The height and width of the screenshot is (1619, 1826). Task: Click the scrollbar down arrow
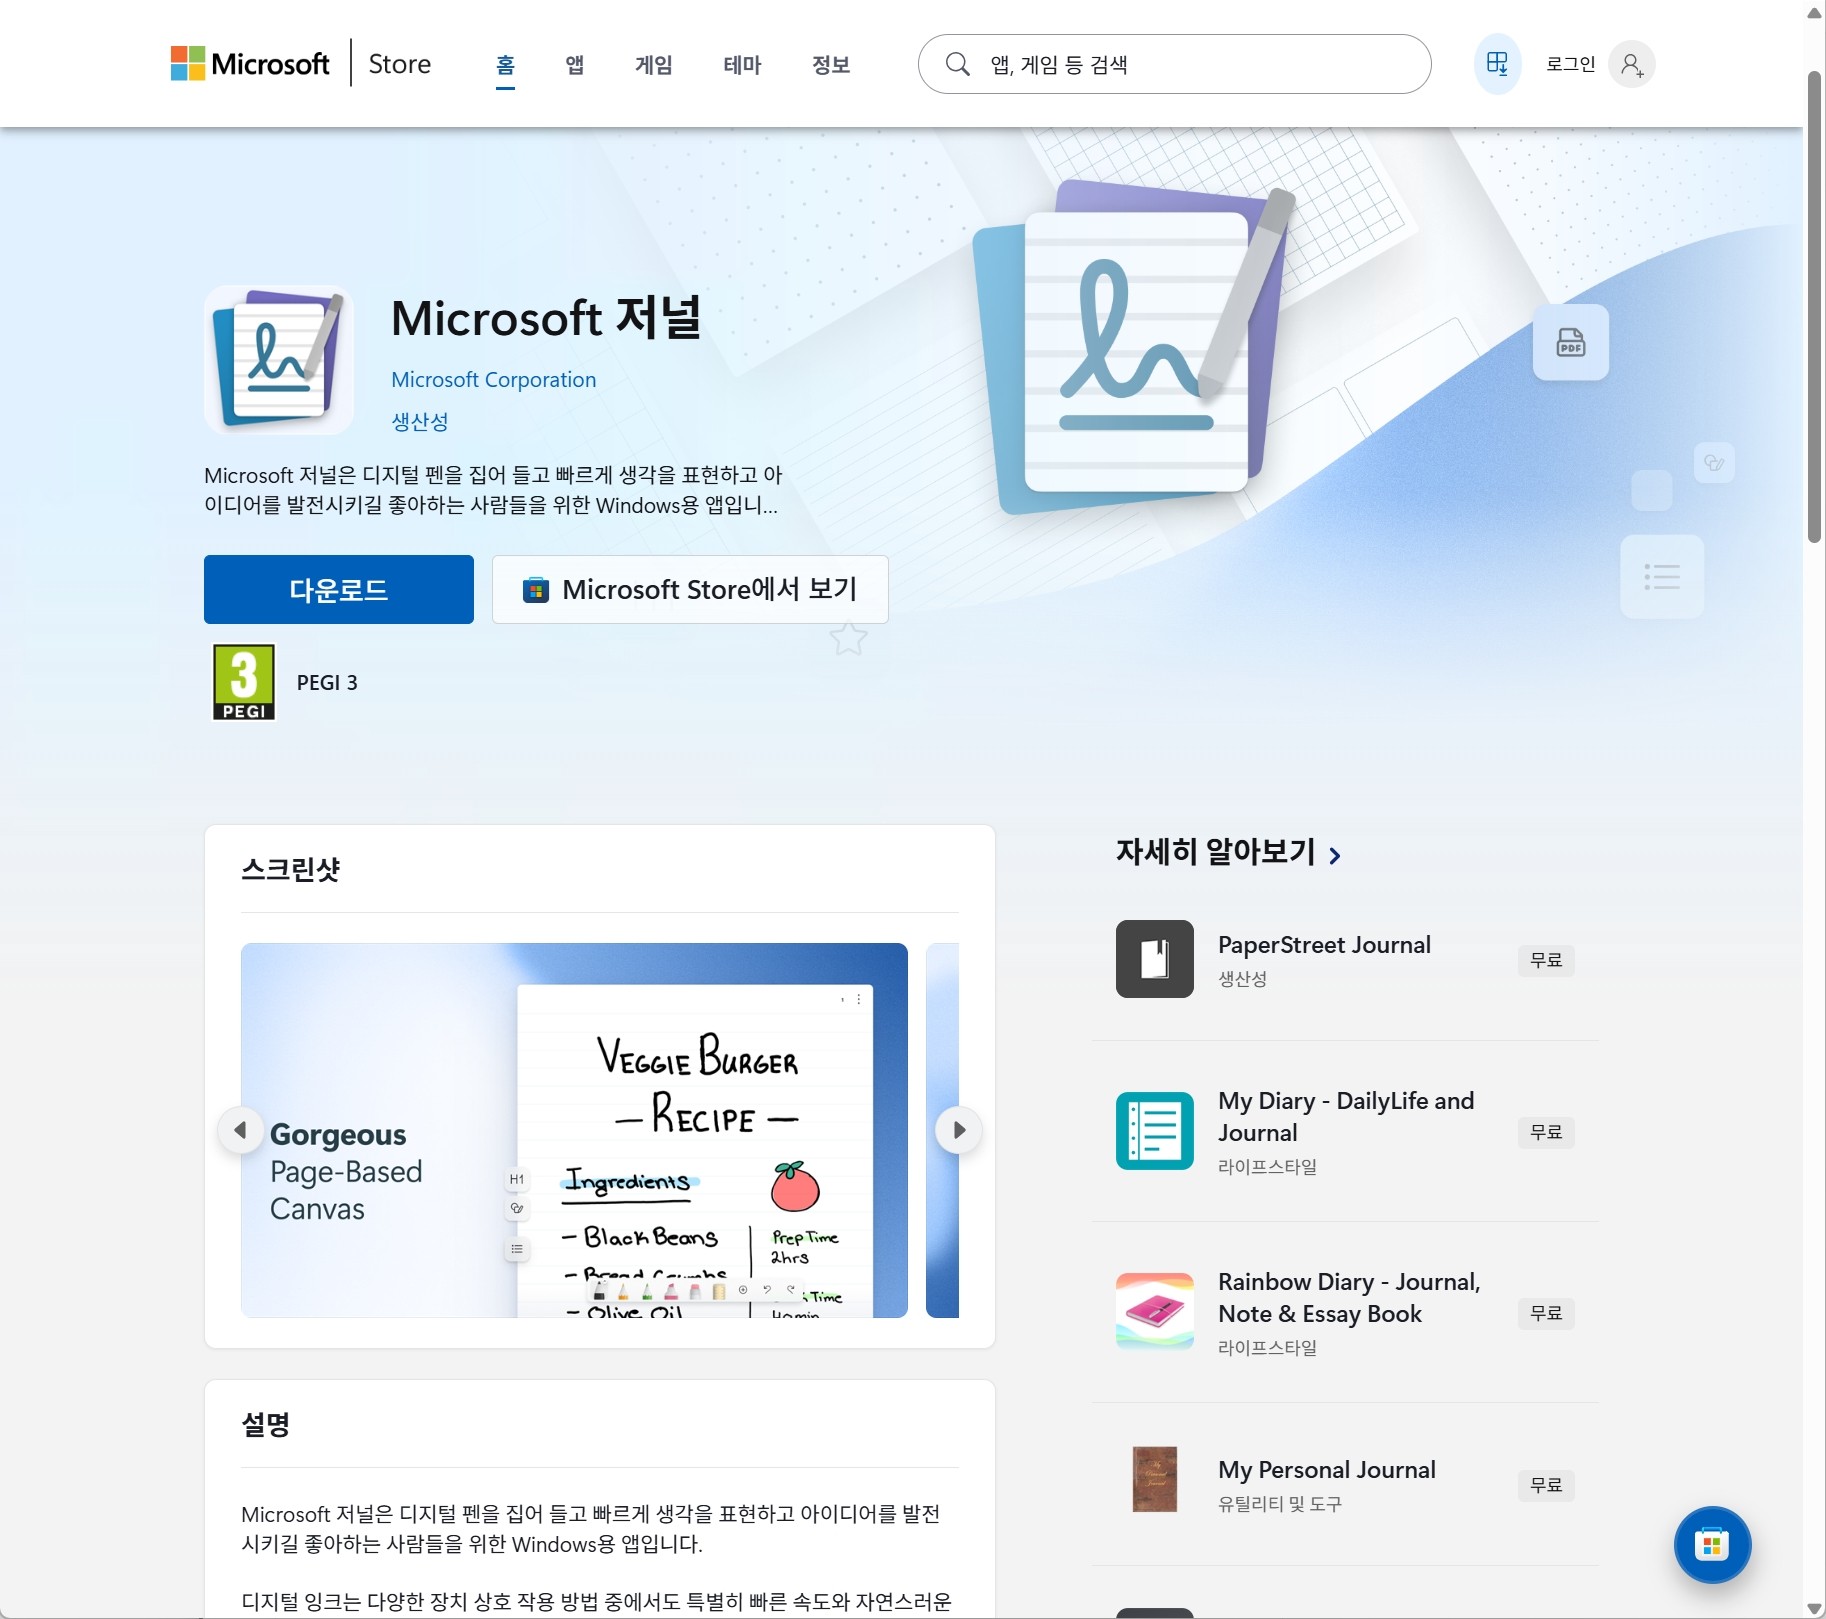tap(1814, 1609)
